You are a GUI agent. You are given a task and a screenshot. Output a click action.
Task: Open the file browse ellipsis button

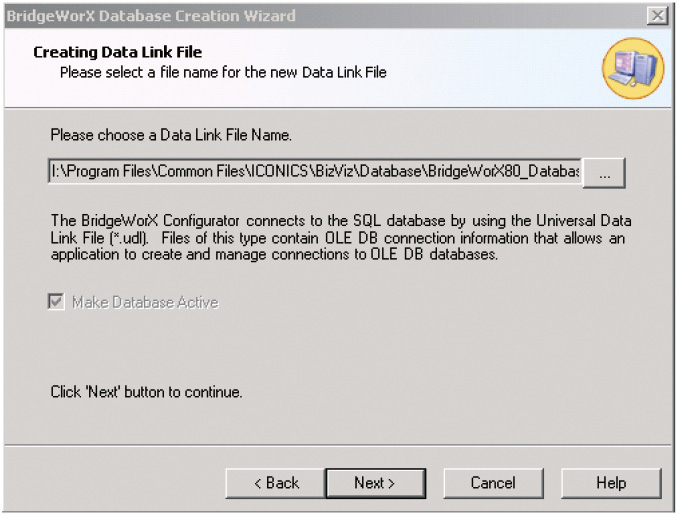[604, 173]
